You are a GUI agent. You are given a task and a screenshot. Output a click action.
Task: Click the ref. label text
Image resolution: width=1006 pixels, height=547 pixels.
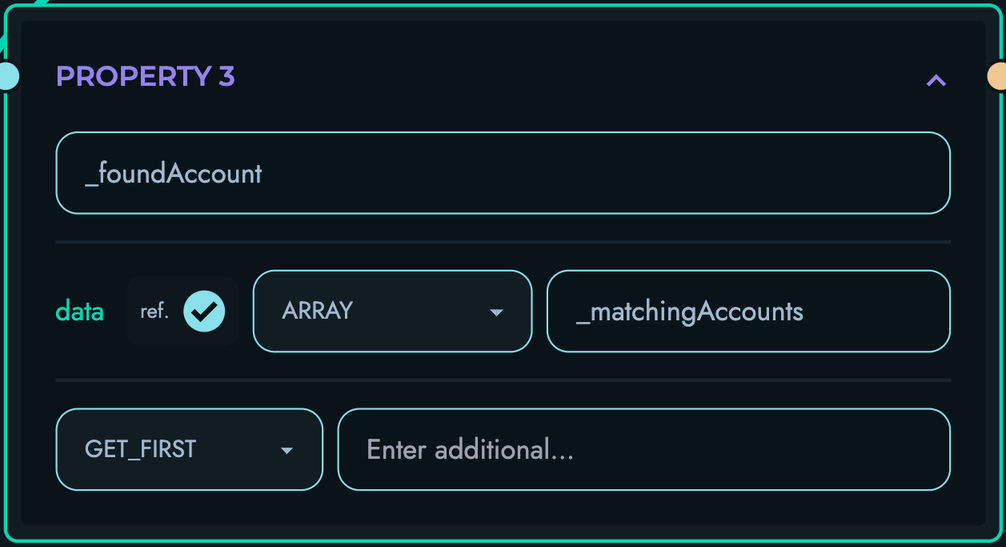[x=154, y=312]
